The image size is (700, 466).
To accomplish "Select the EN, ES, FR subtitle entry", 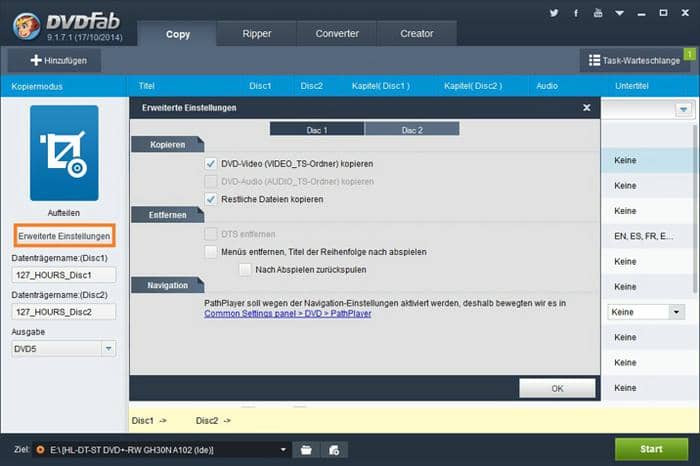I will (x=643, y=236).
